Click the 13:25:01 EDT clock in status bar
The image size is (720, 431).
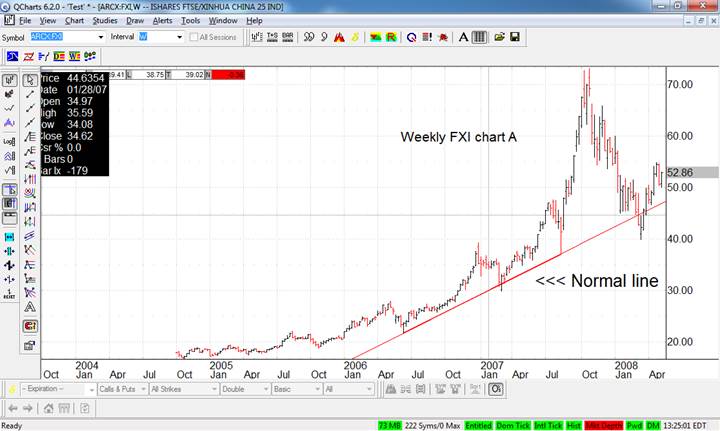[x=685, y=425]
